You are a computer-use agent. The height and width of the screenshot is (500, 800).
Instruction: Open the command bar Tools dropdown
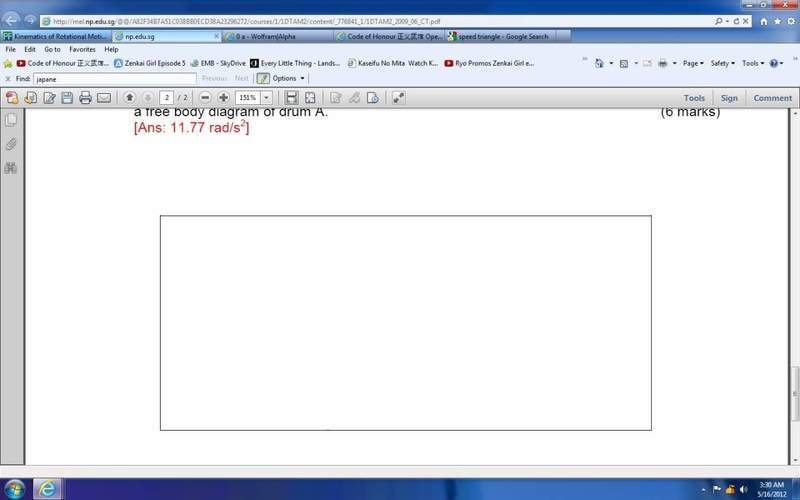pos(753,63)
